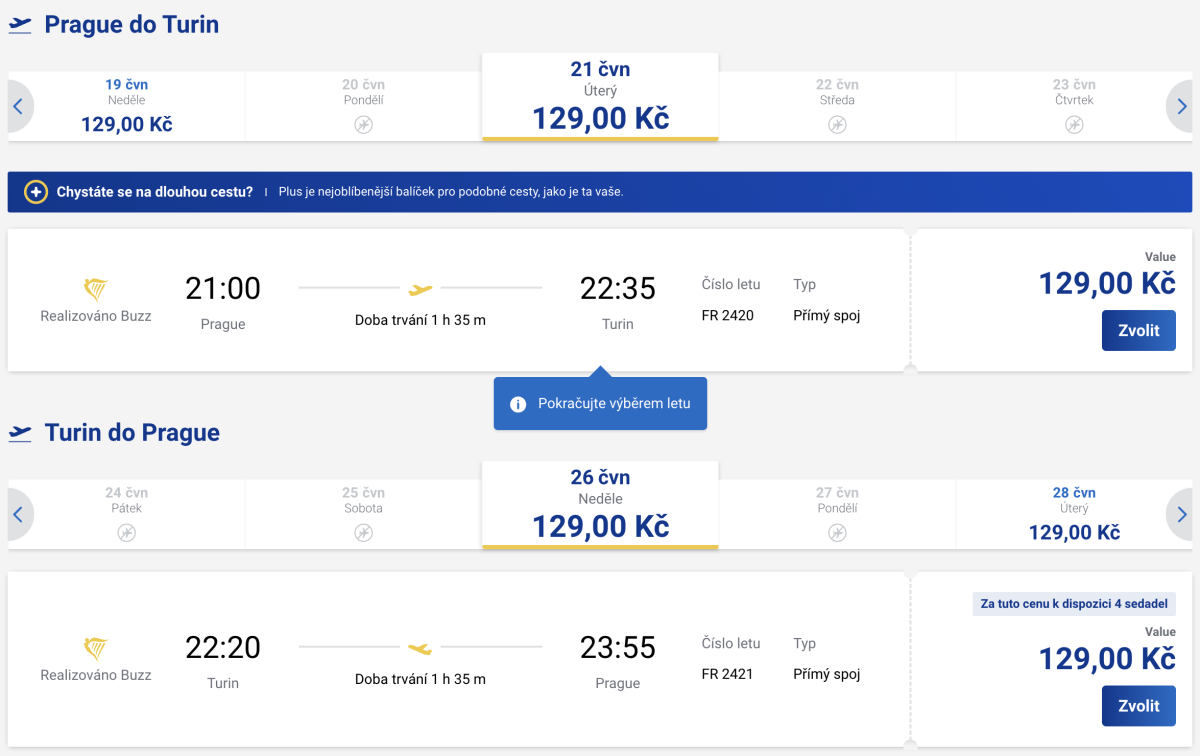Select 28 čvn Úterý return date
This screenshot has height=756, width=1200.
click(1074, 514)
